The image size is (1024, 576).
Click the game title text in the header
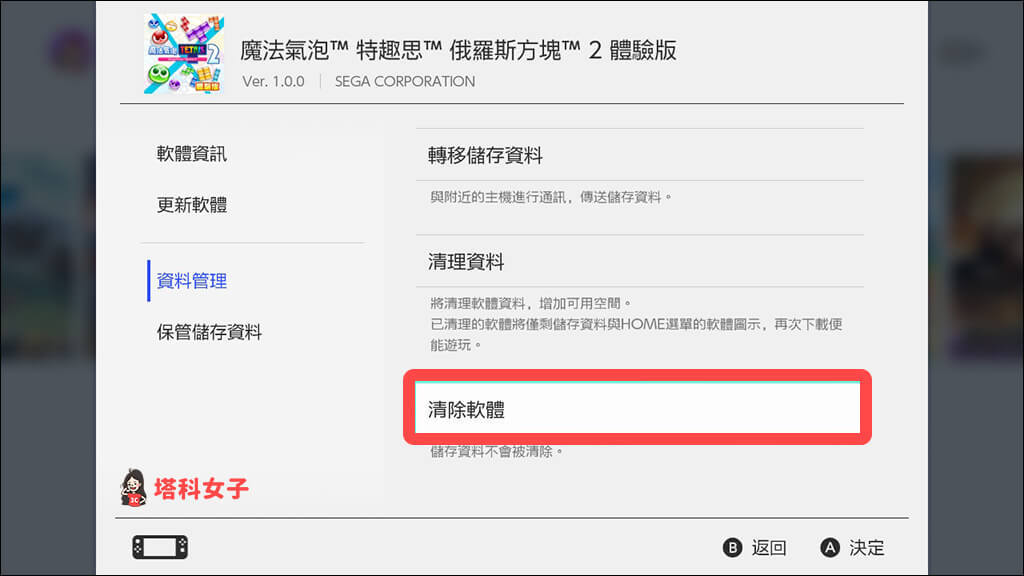(x=459, y=50)
